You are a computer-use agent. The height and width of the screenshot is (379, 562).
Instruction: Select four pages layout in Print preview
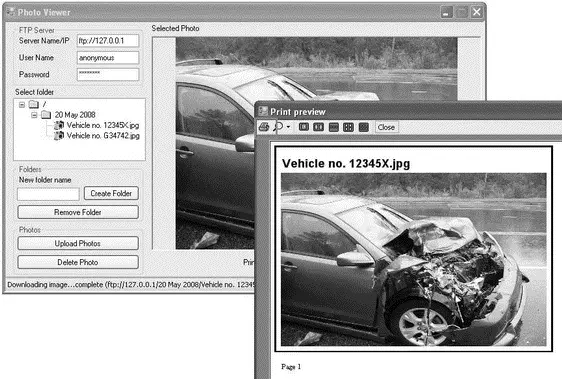[348, 127]
